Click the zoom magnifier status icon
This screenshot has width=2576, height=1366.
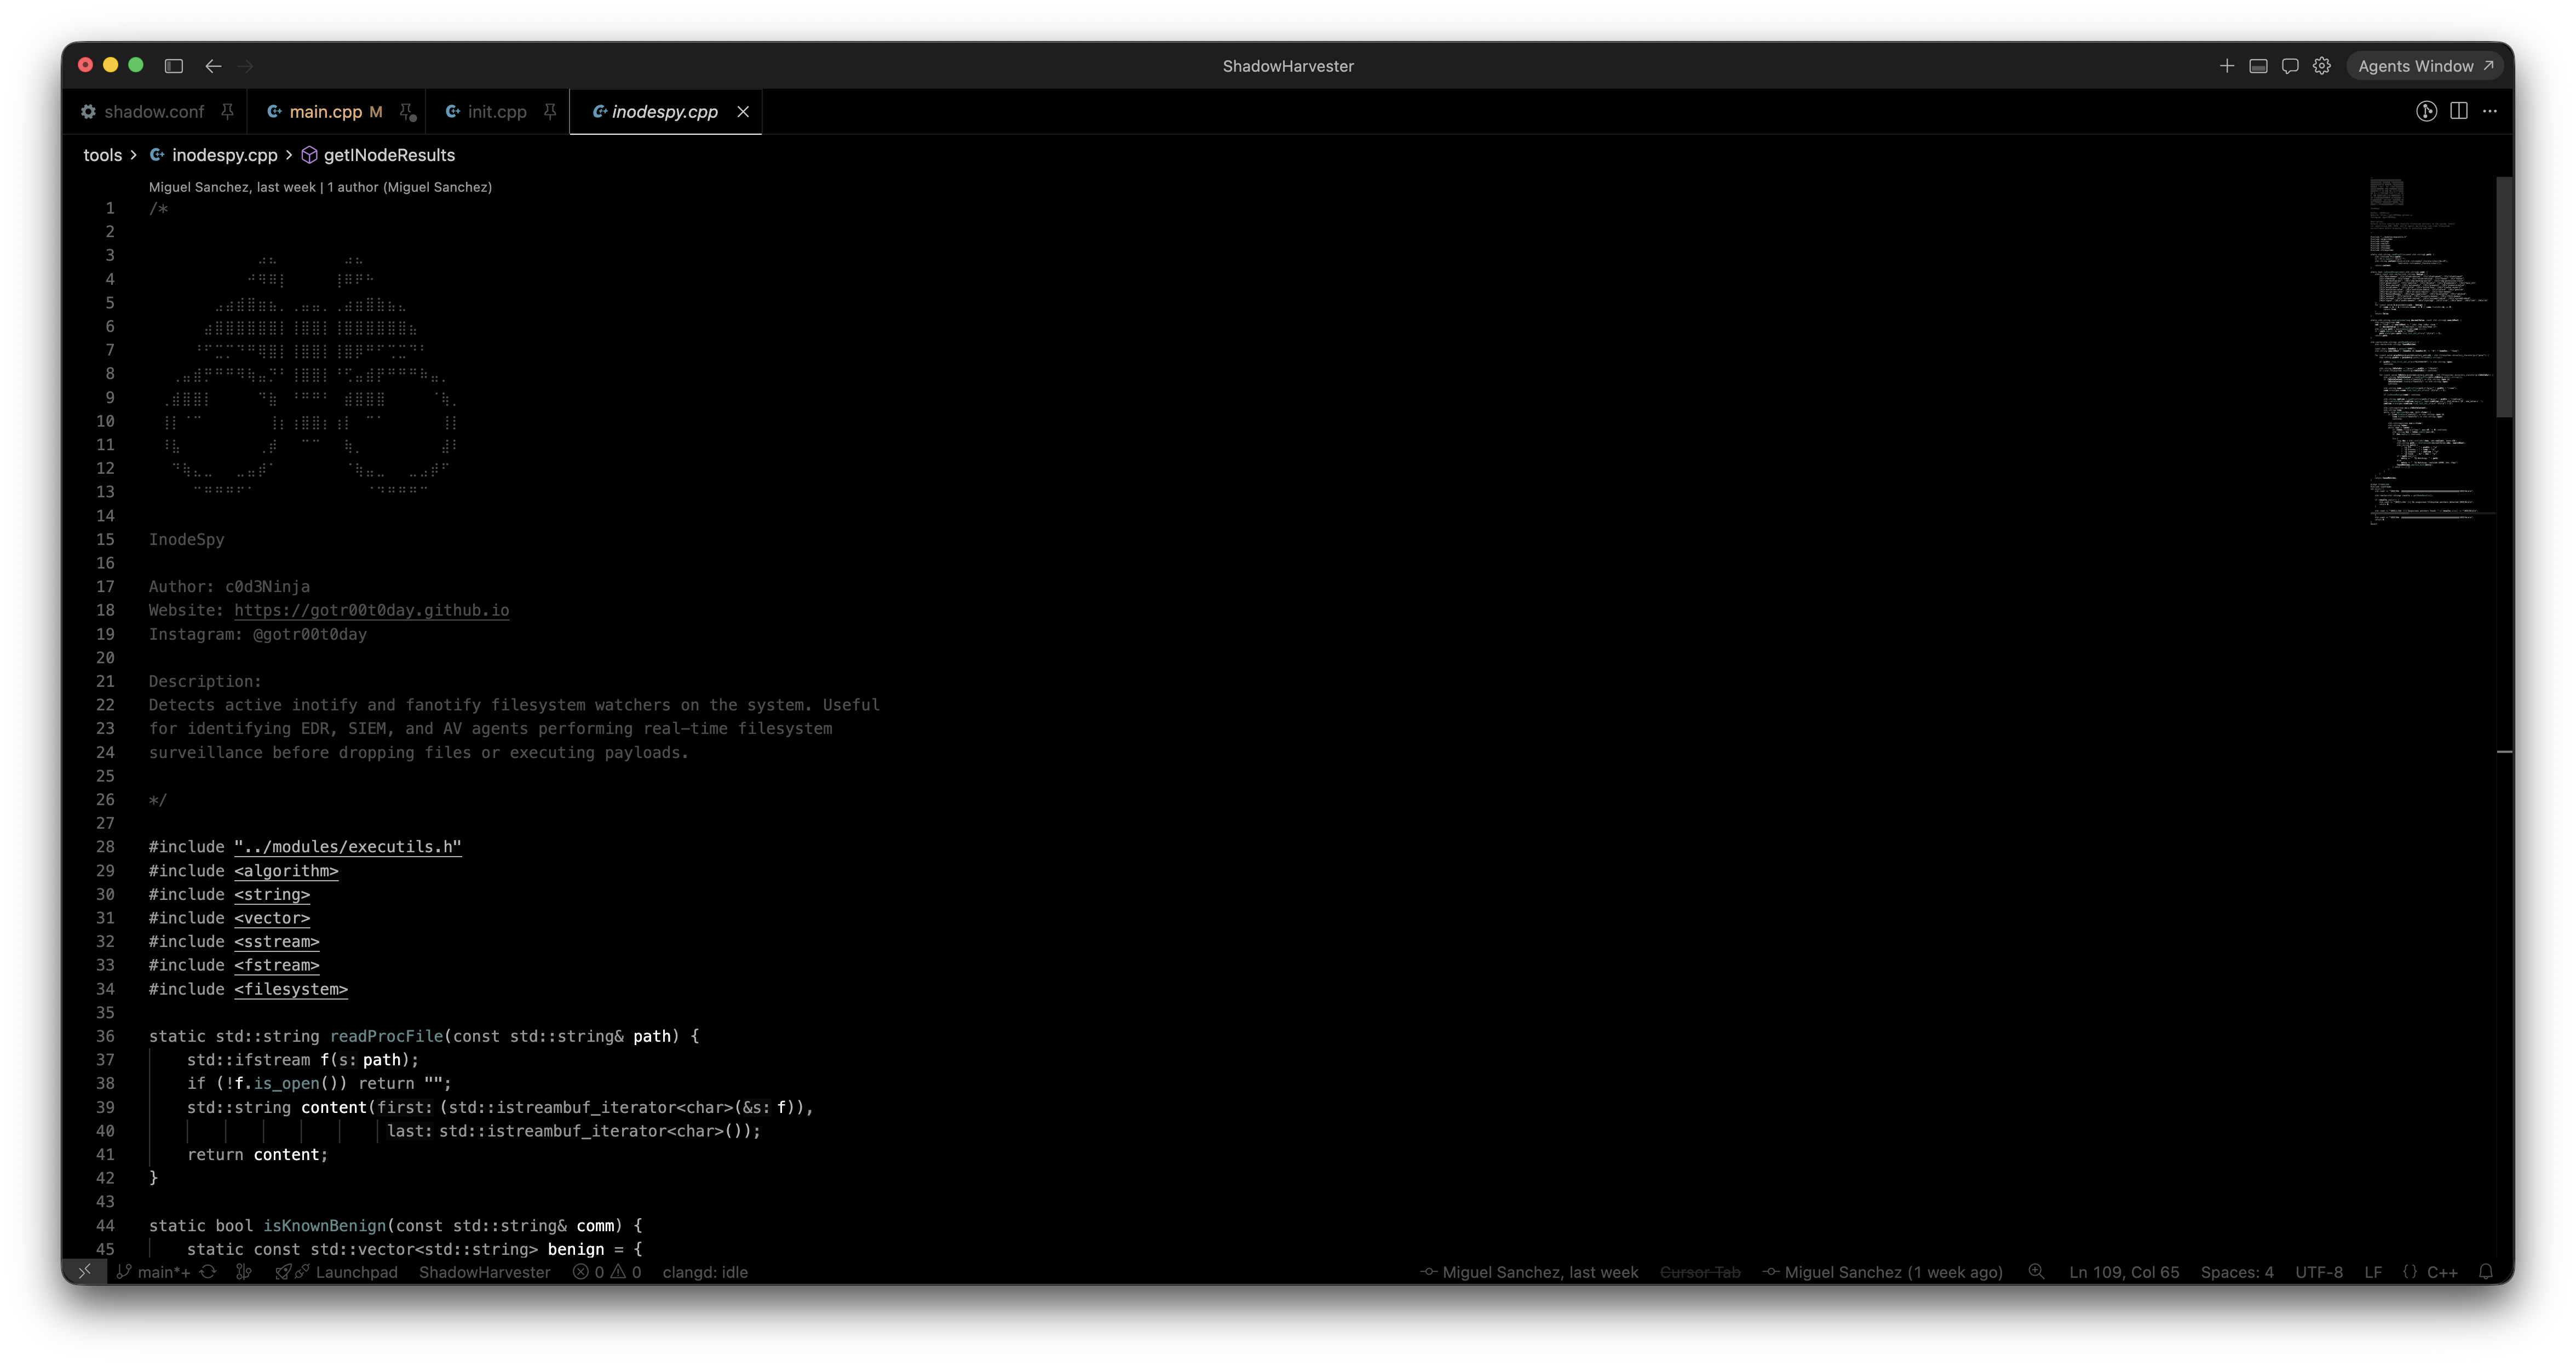tap(2036, 1272)
